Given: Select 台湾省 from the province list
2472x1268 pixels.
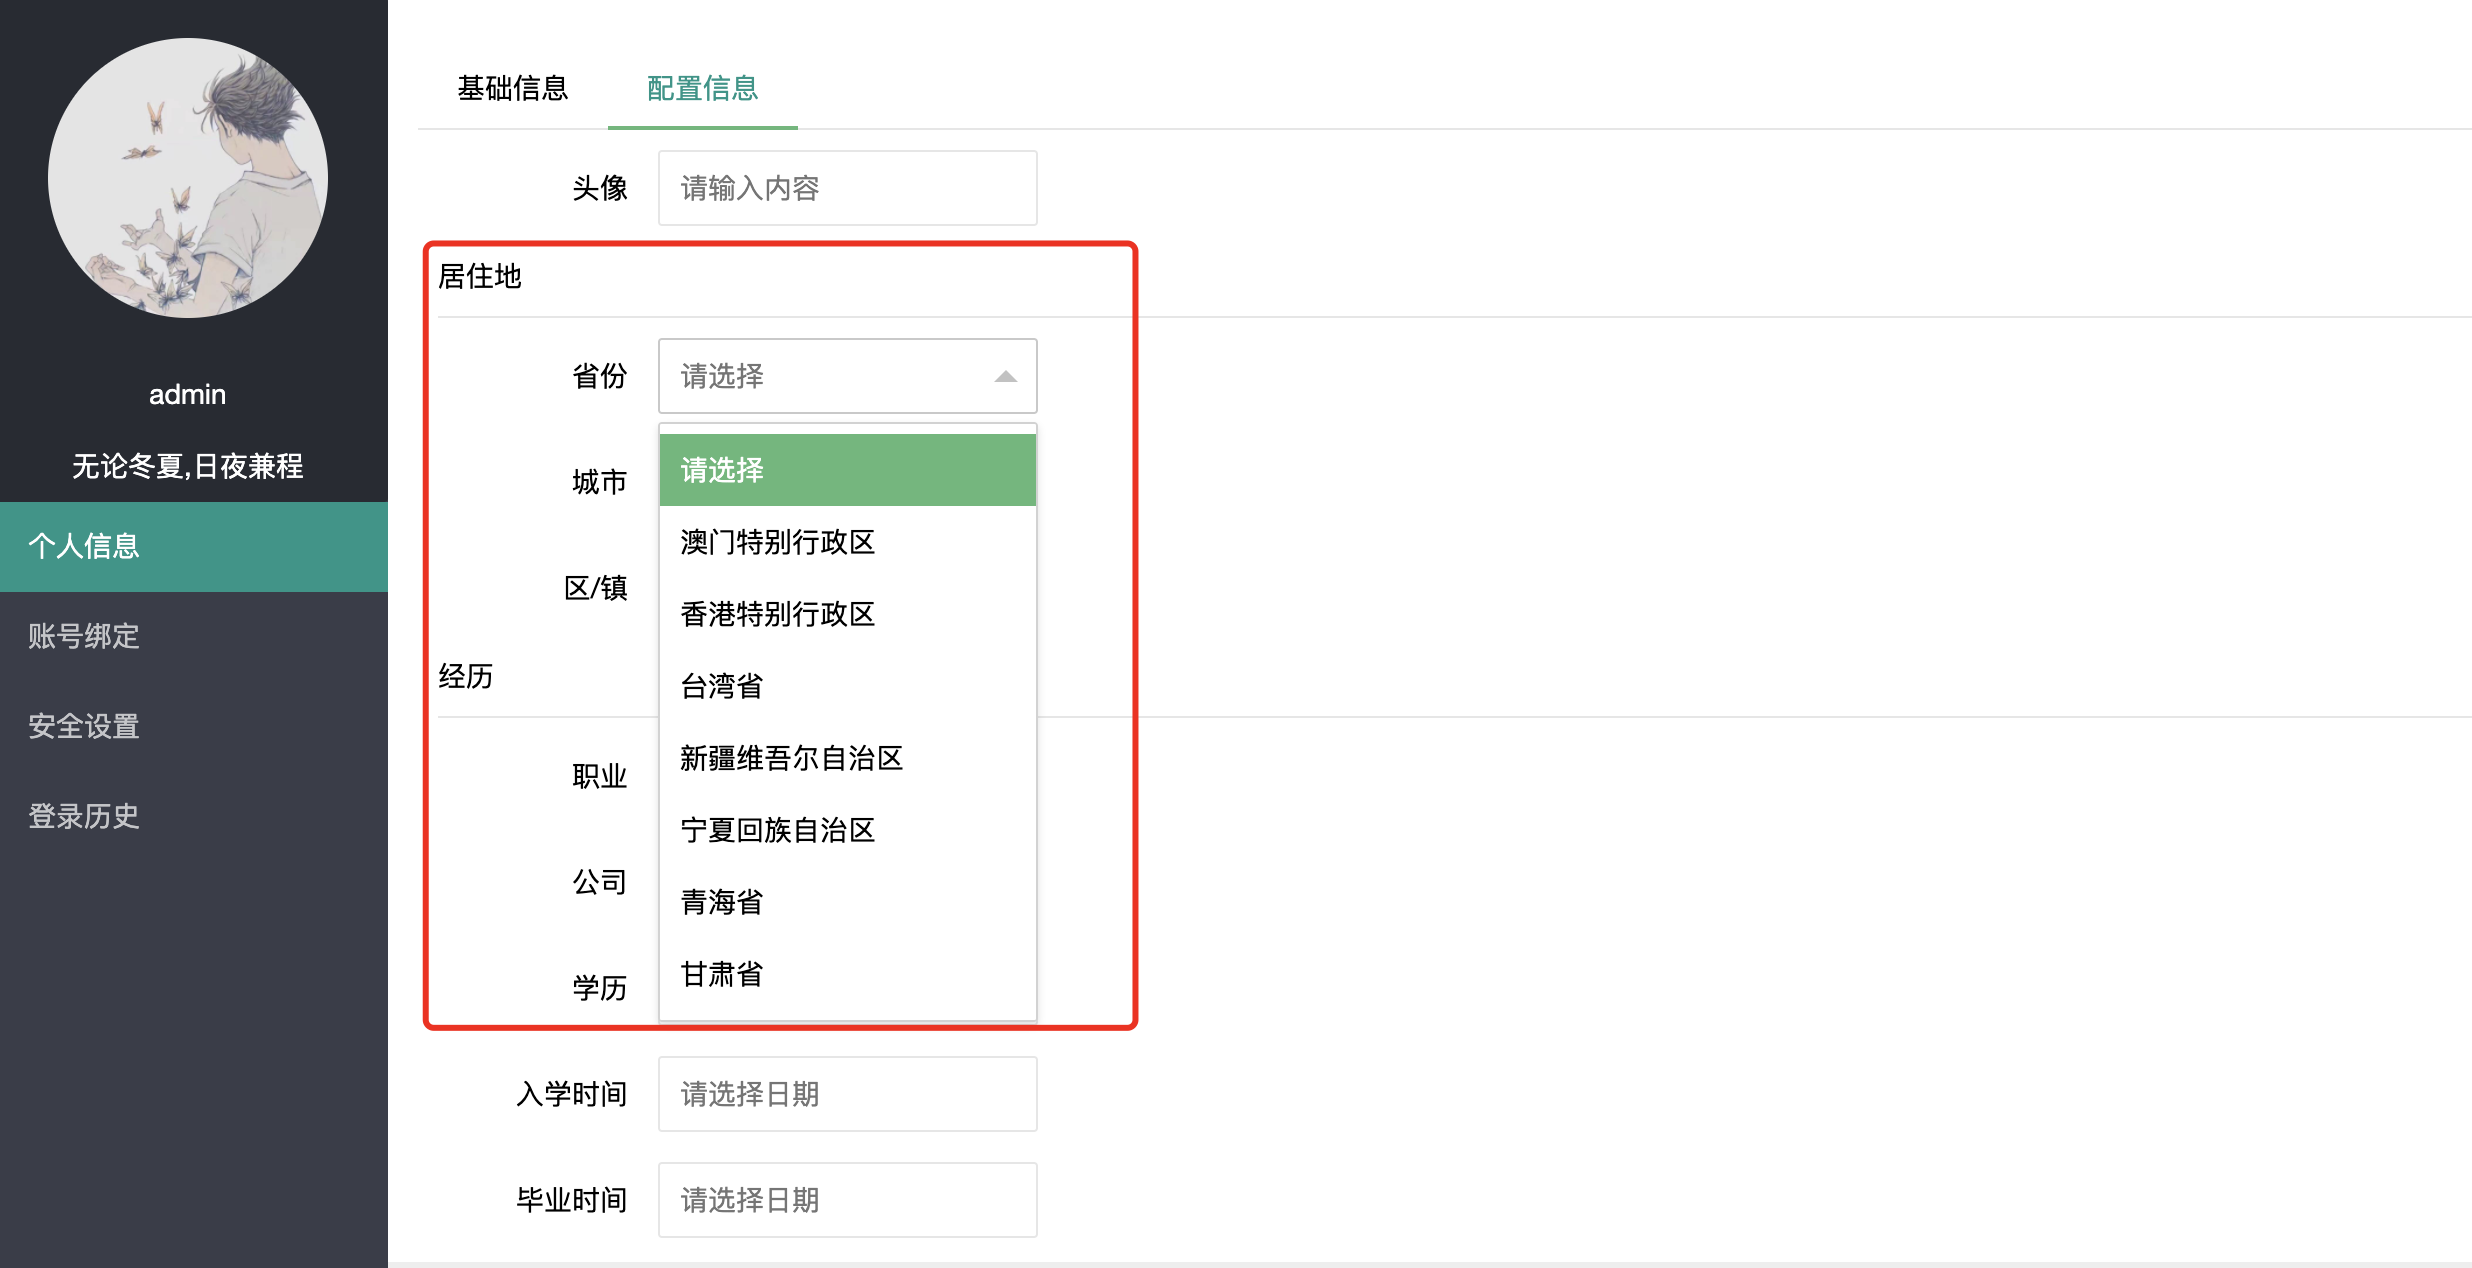Looking at the screenshot, I should tap(720, 686).
